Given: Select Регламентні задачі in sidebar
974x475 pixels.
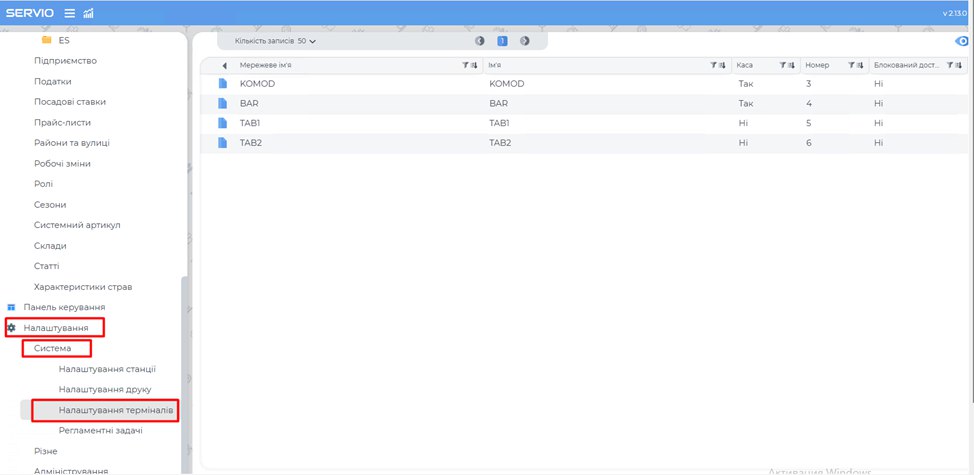Looking at the screenshot, I should point(100,430).
